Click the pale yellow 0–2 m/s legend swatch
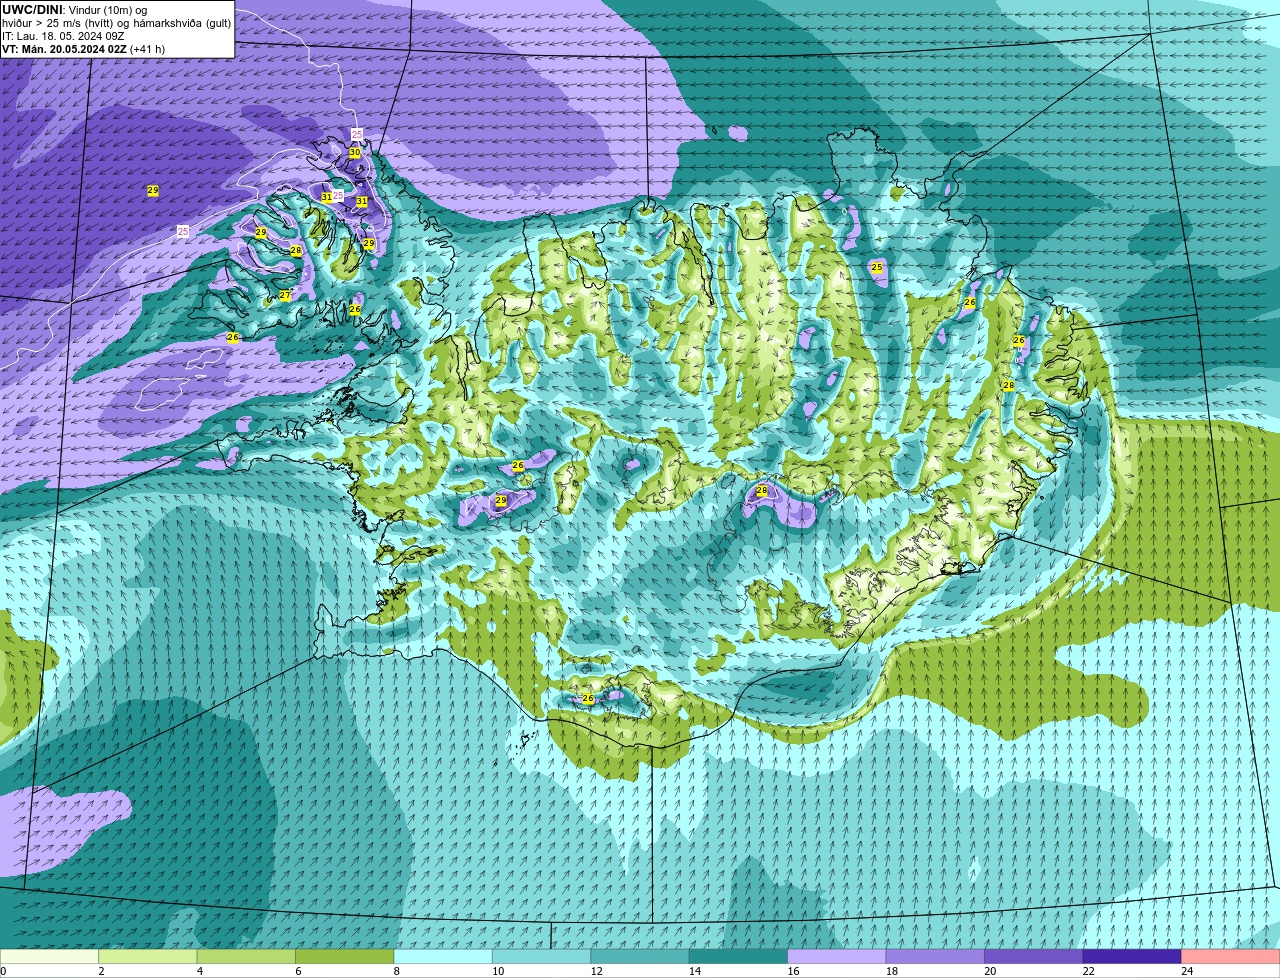The height and width of the screenshot is (978, 1280). click(49, 956)
